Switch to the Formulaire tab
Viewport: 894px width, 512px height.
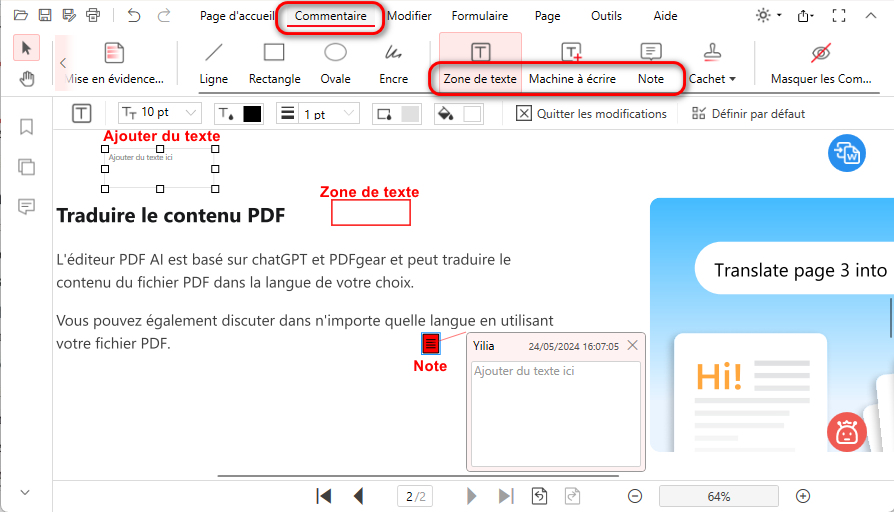[479, 16]
